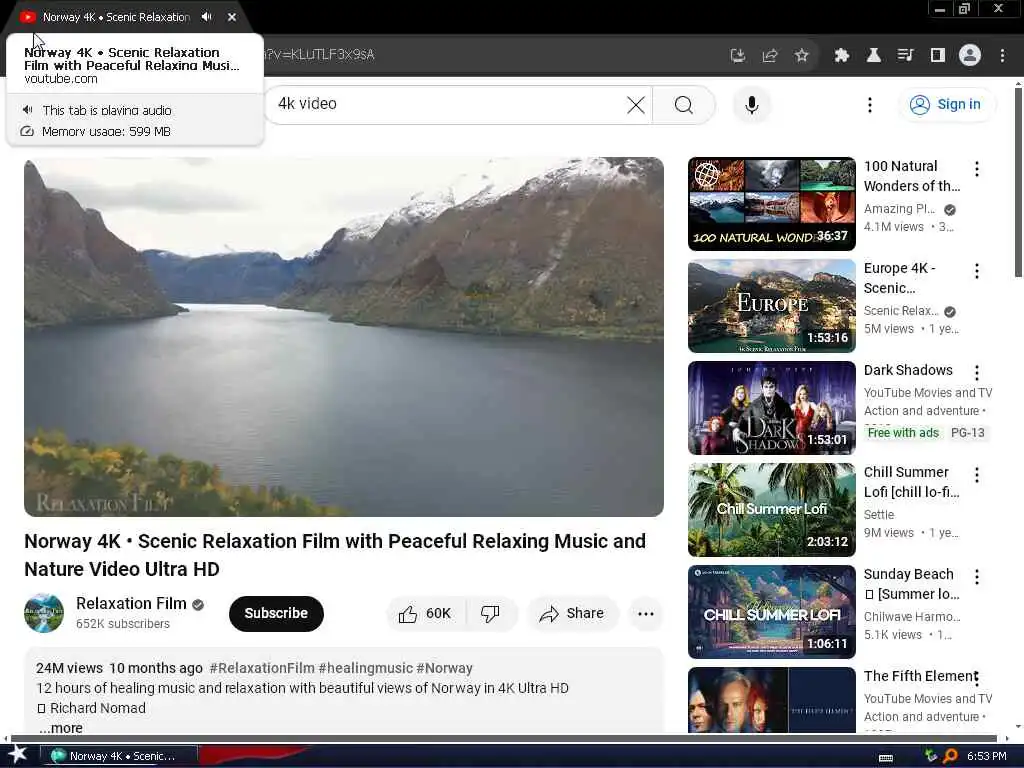Open YouTube settings three-dot menu
The image size is (1024, 768).
(869, 104)
